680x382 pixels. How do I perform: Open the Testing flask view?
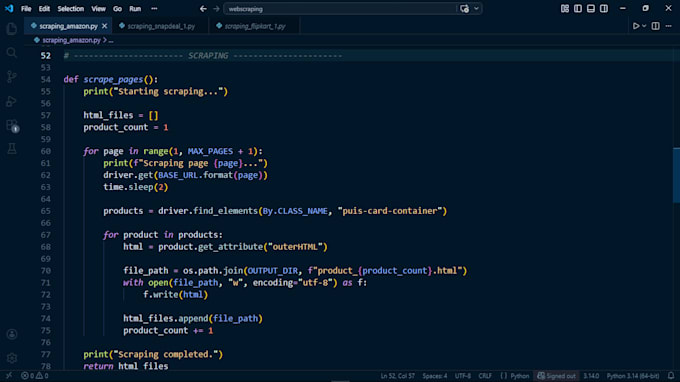[x=12, y=149]
